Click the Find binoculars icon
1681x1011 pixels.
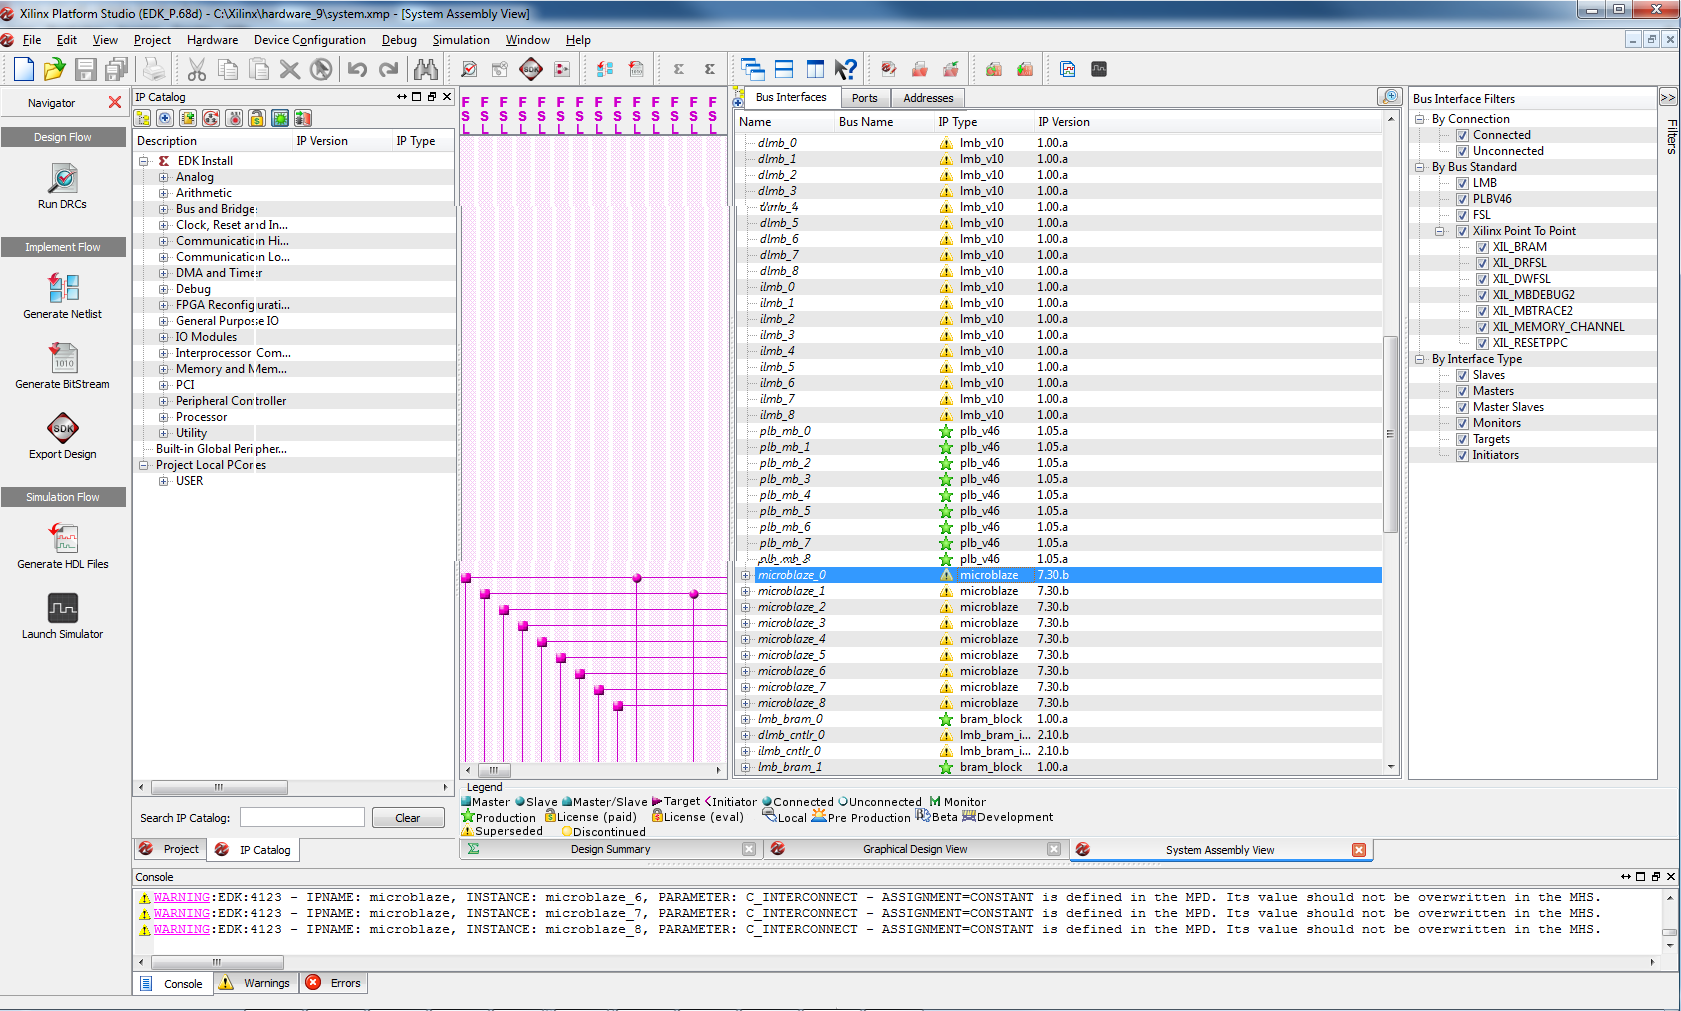click(426, 69)
